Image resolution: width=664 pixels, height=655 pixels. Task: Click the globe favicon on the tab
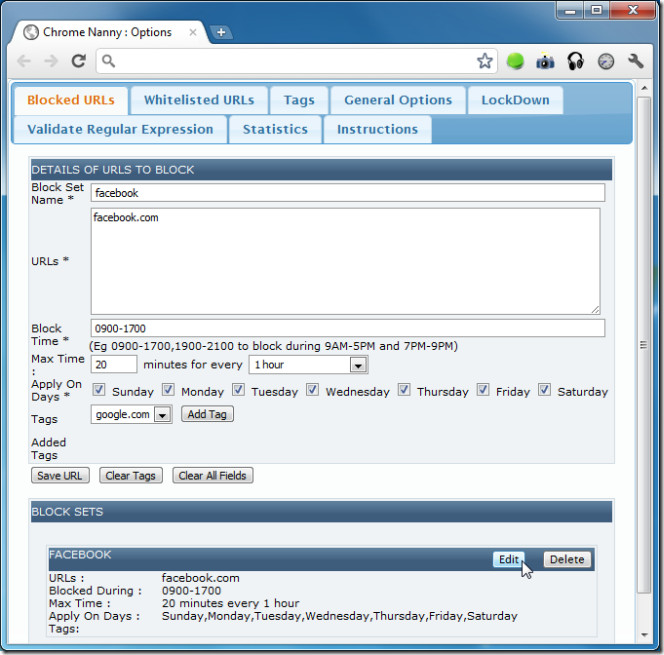[31, 32]
